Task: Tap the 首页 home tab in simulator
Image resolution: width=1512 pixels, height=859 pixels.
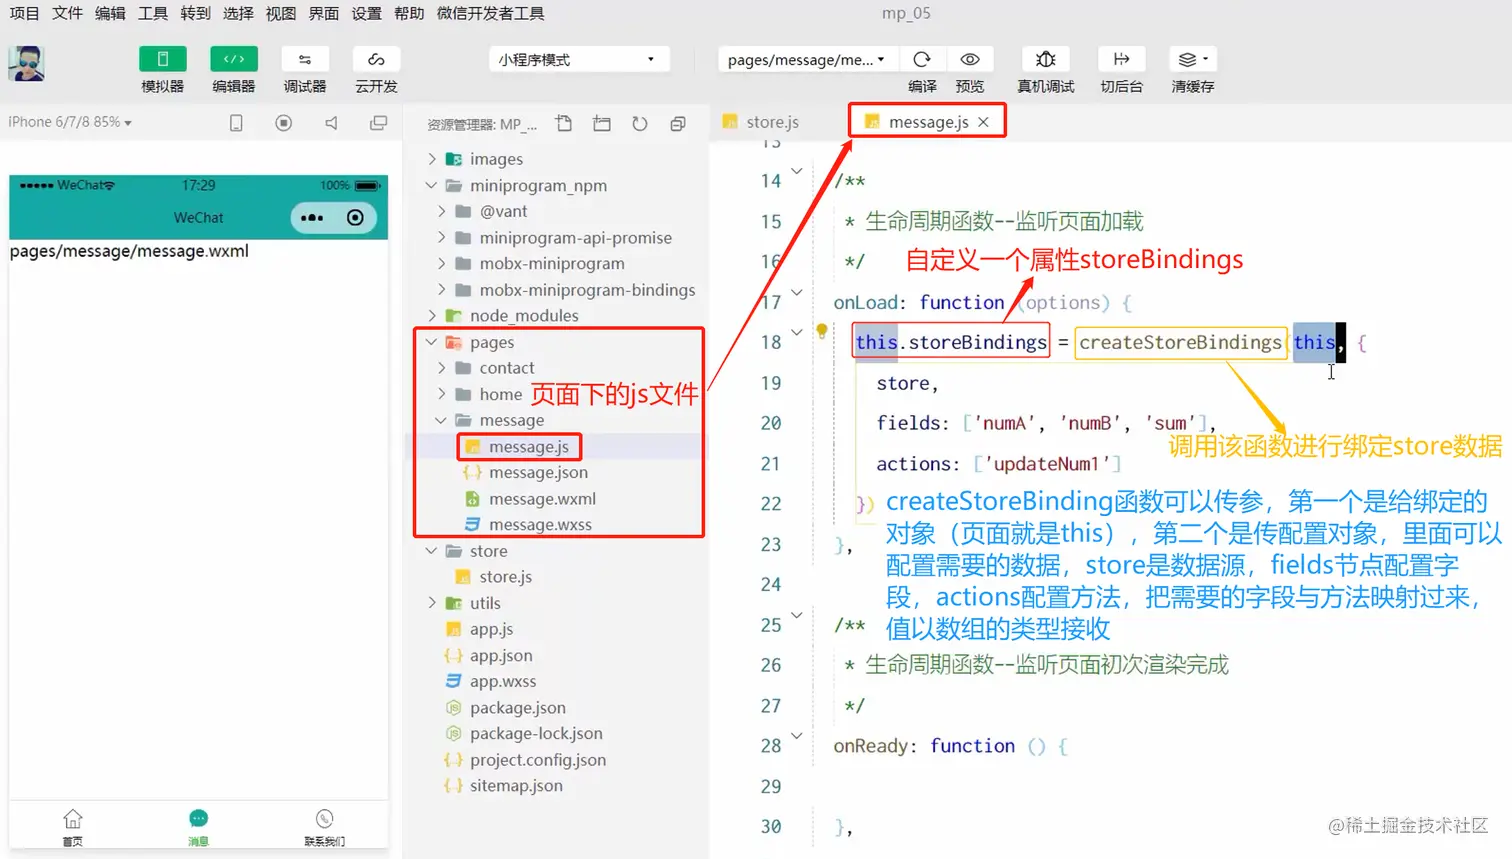Action: click(73, 827)
